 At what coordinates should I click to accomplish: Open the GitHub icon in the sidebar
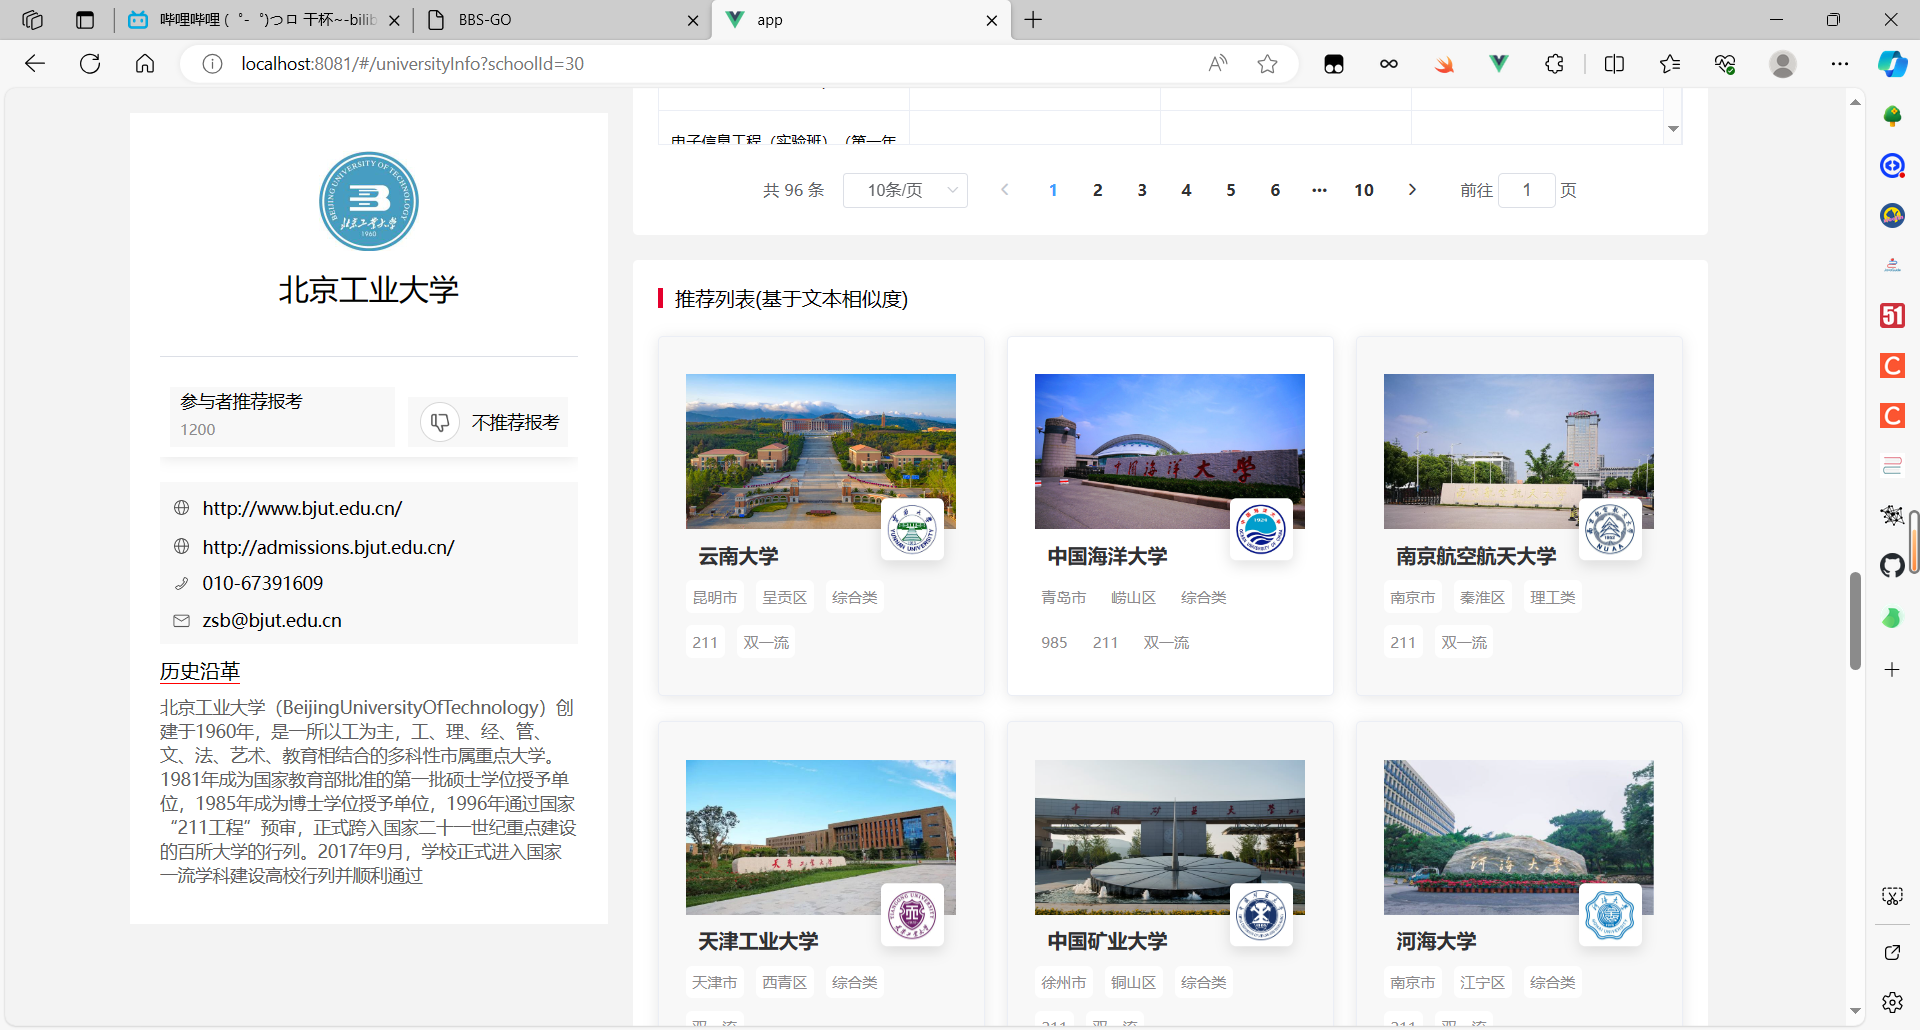[x=1892, y=566]
